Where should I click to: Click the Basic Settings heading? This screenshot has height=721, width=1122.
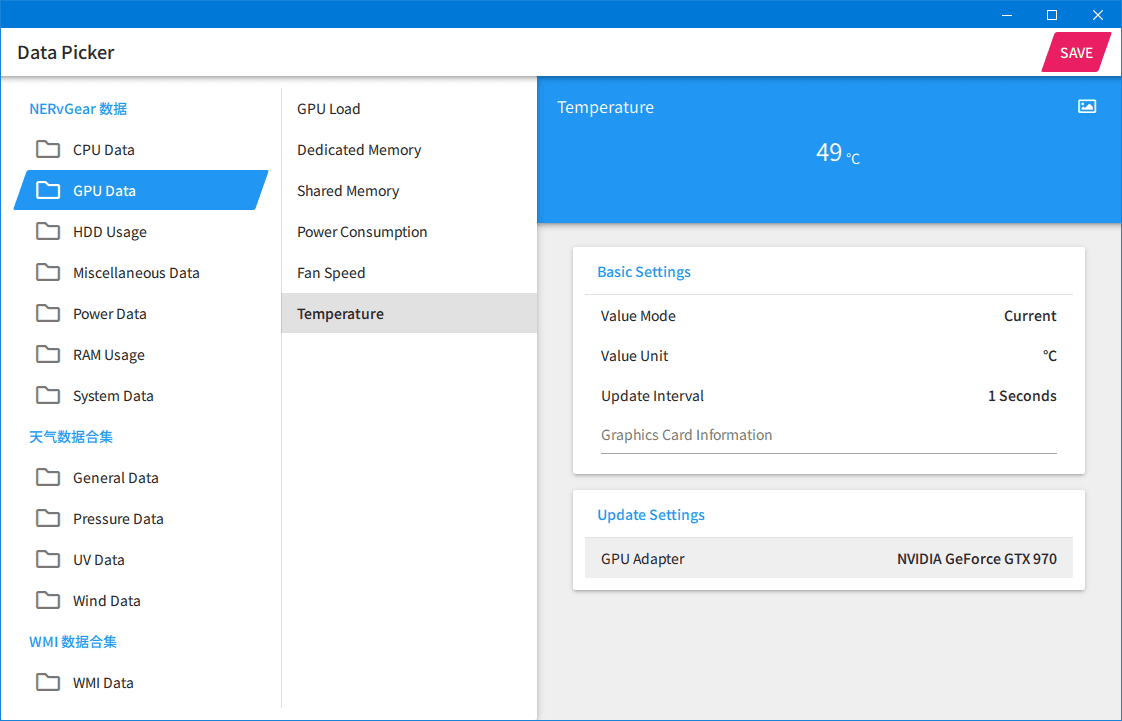[x=644, y=272]
